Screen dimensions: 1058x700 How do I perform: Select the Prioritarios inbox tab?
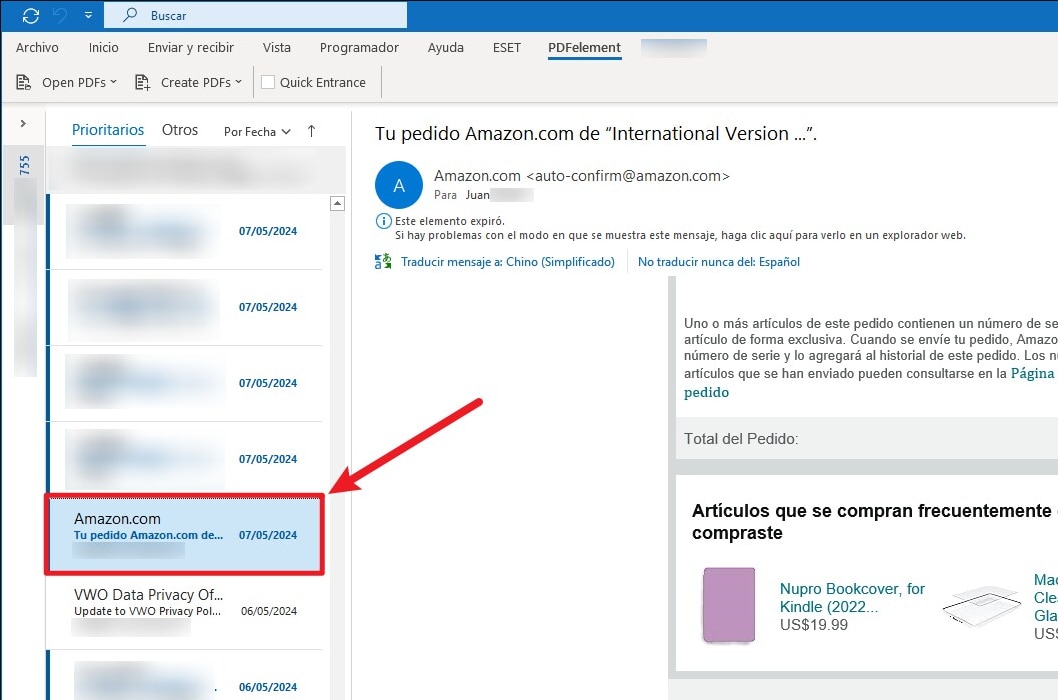pos(108,130)
